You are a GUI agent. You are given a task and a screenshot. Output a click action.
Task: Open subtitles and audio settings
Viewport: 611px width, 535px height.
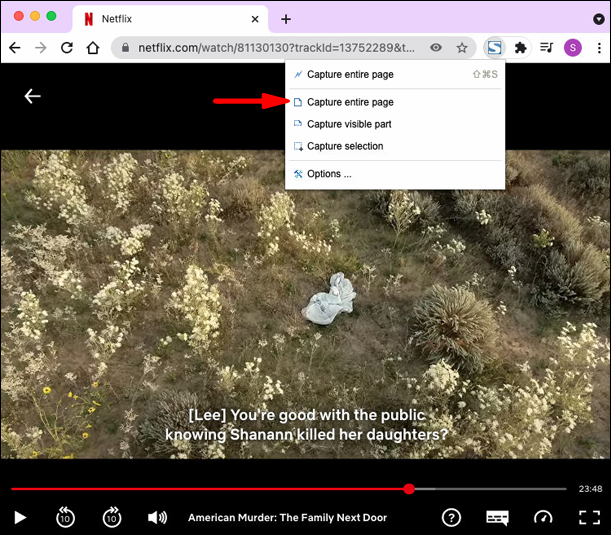coord(497,518)
